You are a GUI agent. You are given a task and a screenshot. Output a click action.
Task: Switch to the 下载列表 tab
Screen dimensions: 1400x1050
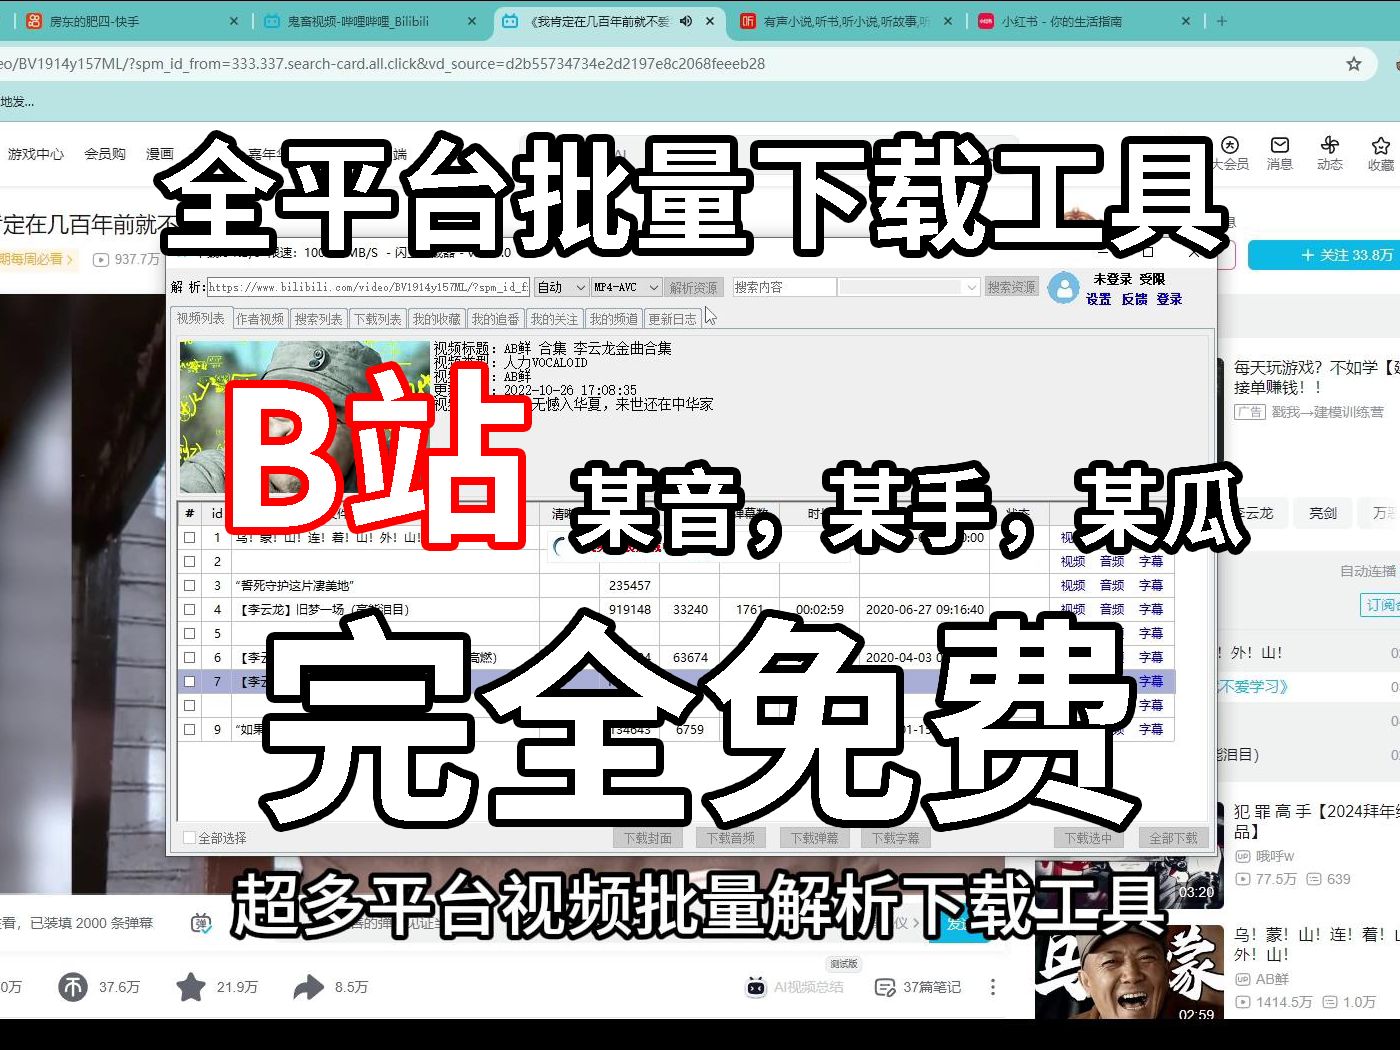tap(378, 319)
